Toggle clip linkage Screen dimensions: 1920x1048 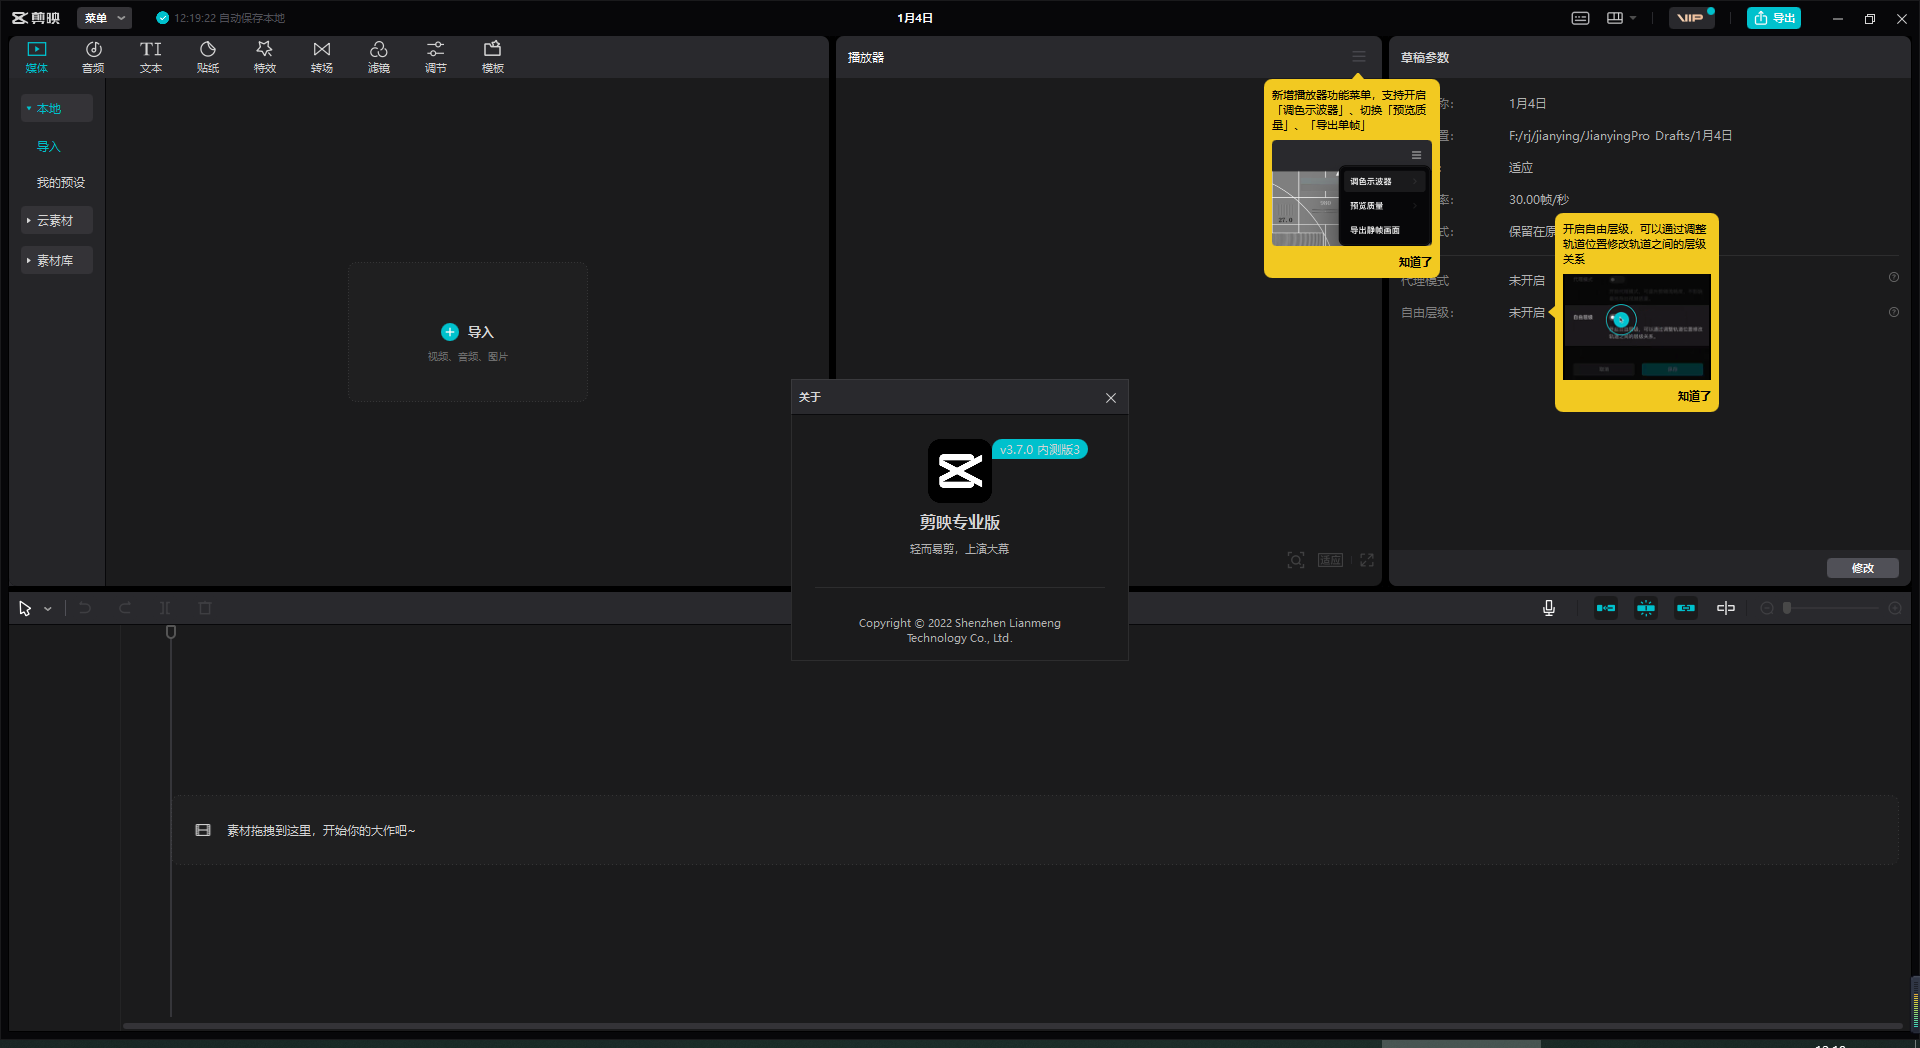point(1686,608)
